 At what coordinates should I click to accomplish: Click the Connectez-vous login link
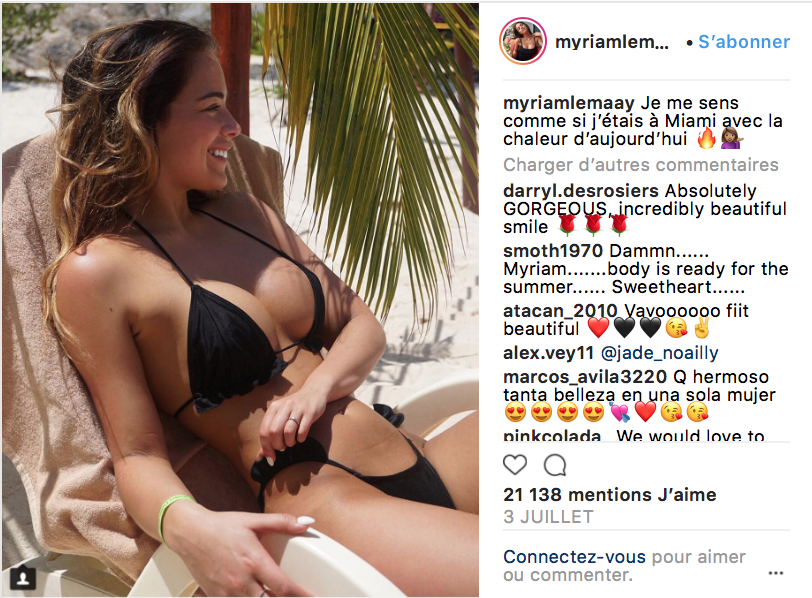[x=574, y=557]
